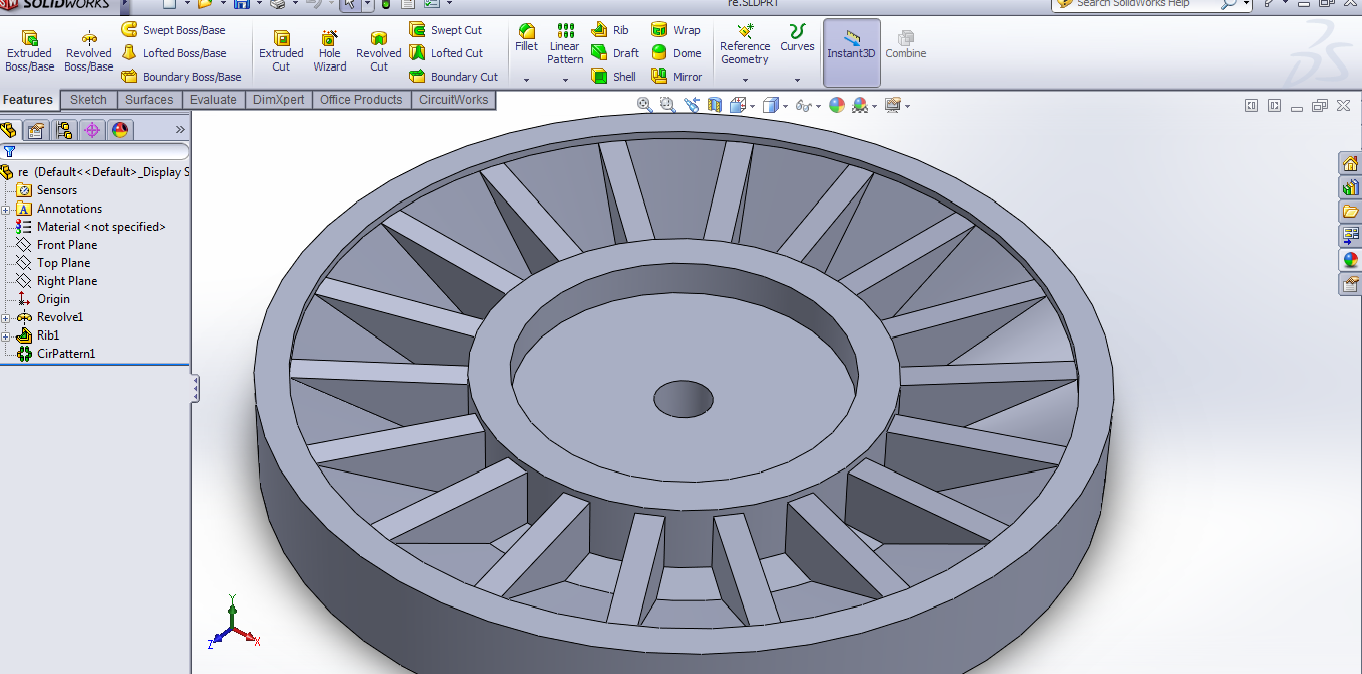Expand the Reference Geometry dropdown arrow

pyautogui.click(x=745, y=80)
